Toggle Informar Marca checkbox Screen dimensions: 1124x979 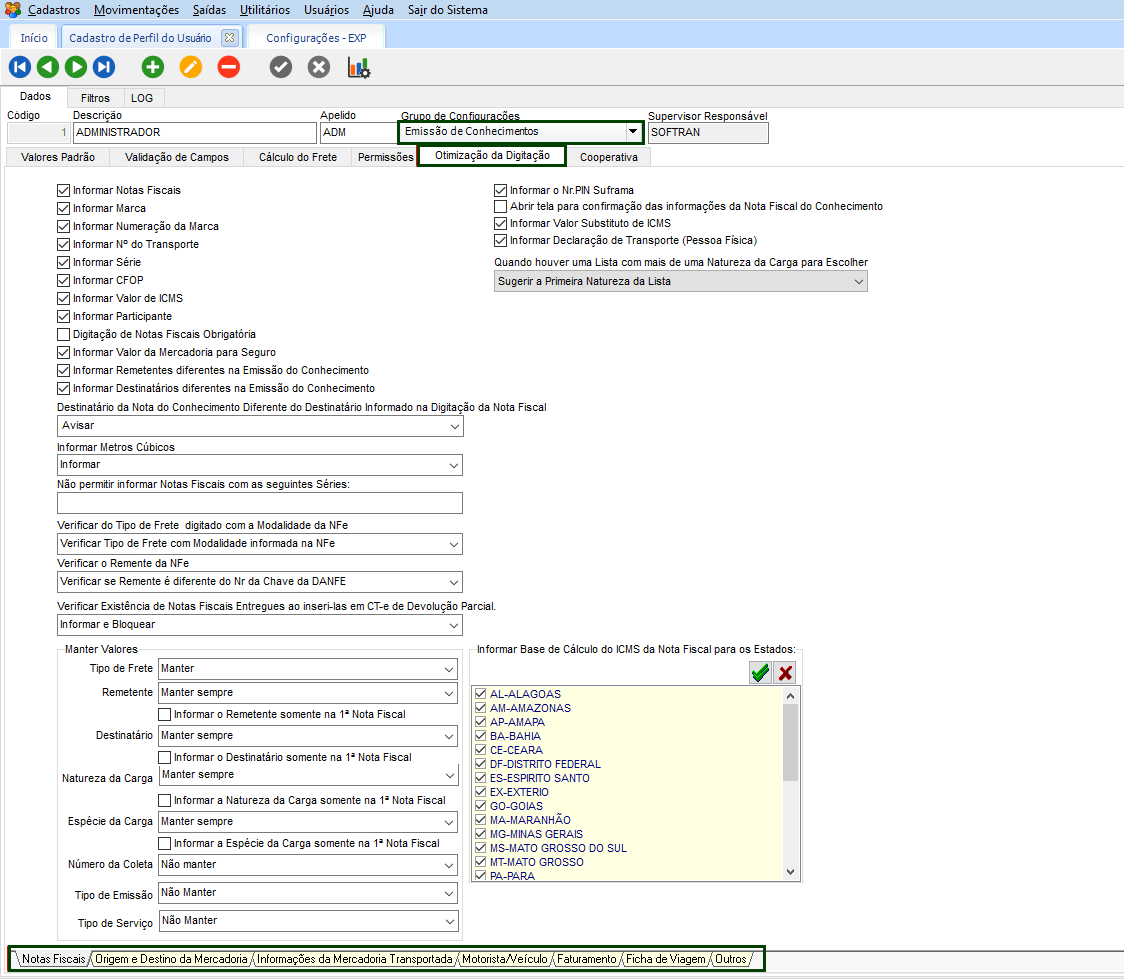pos(64,208)
